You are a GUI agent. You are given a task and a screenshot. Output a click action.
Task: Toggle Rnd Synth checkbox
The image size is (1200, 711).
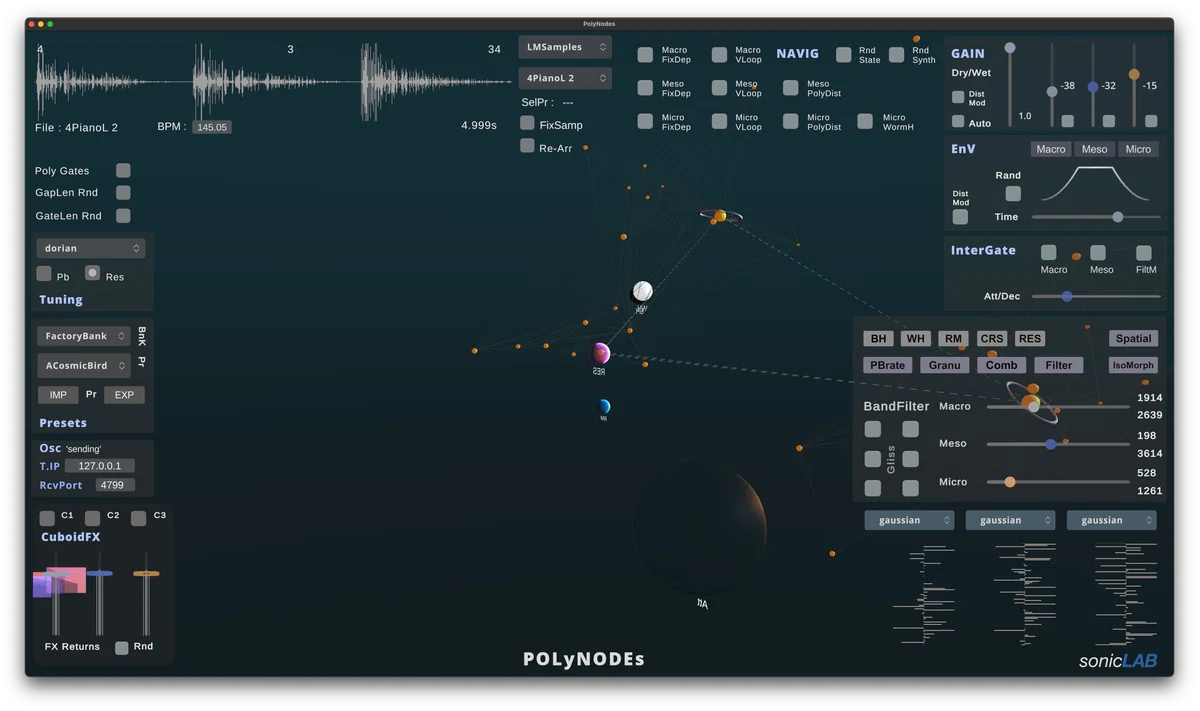(897, 55)
